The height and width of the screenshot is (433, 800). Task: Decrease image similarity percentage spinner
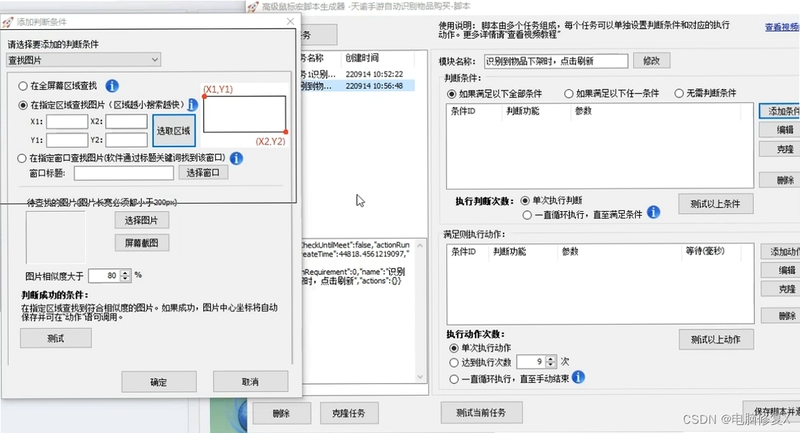click(x=125, y=279)
